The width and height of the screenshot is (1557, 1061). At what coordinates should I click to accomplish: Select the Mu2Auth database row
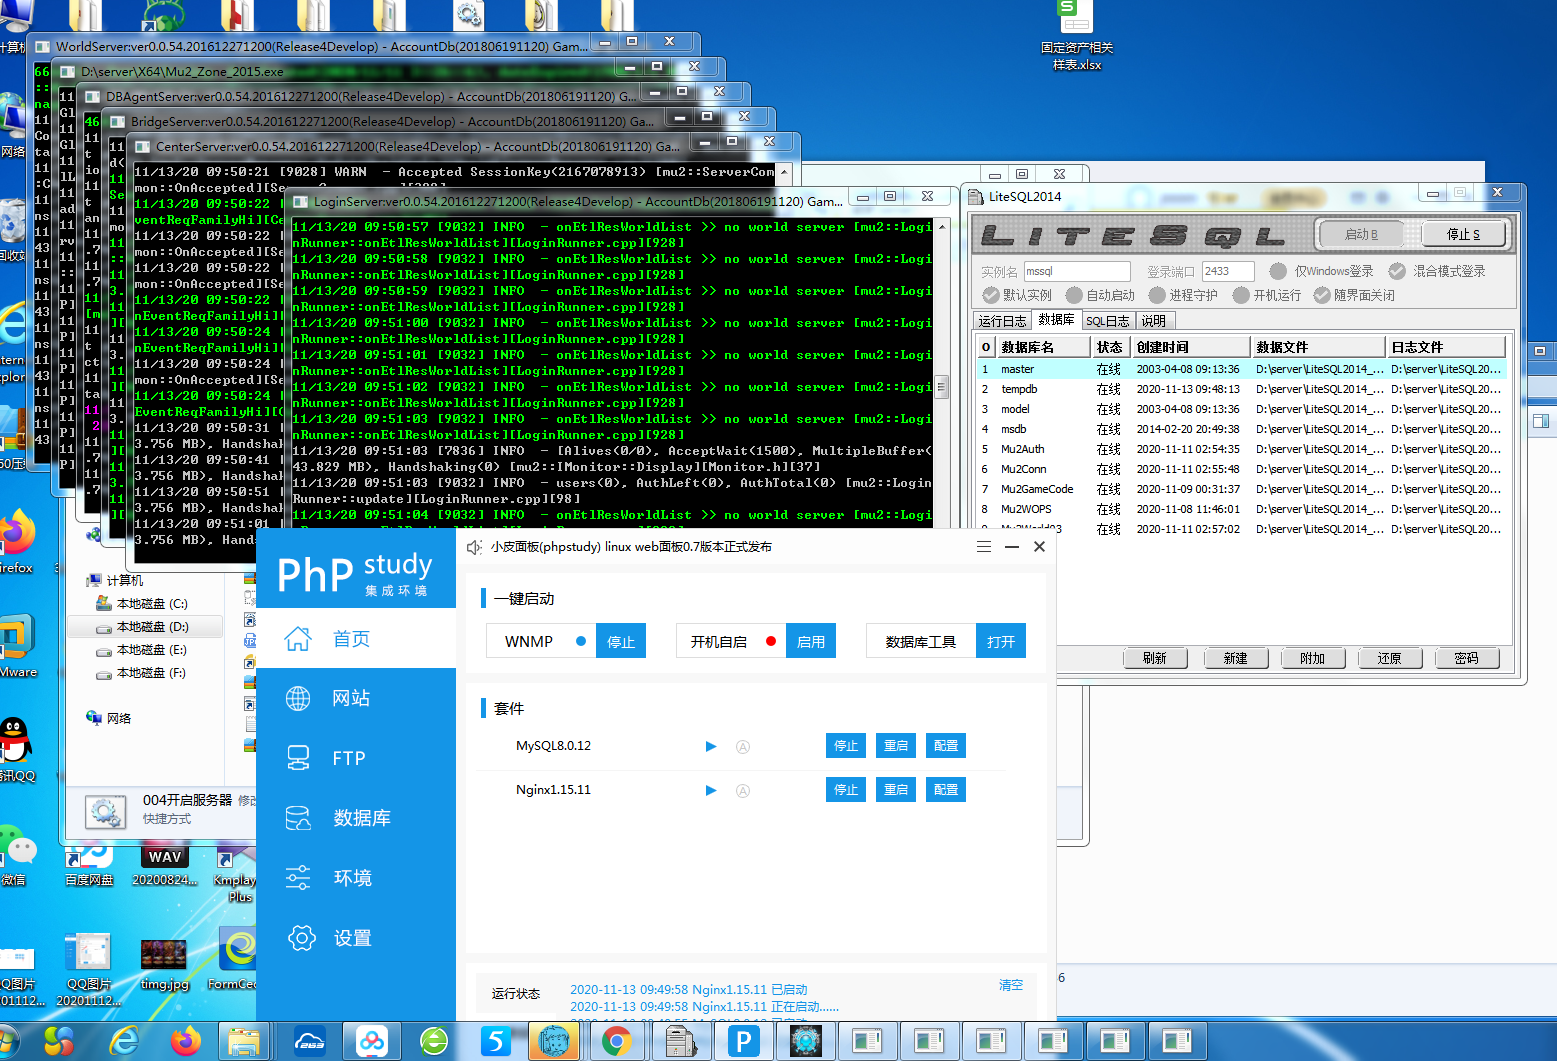point(1241,449)
